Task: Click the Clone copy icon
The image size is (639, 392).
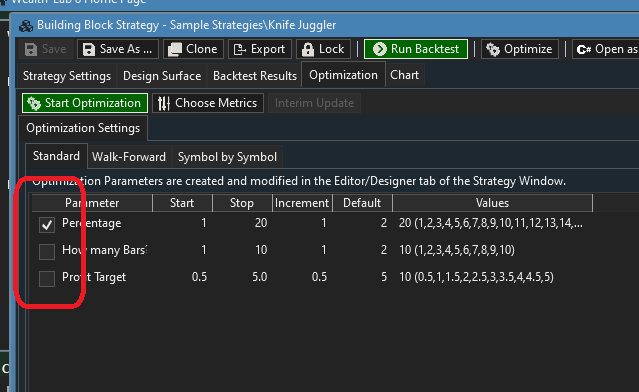Action: 175,49
